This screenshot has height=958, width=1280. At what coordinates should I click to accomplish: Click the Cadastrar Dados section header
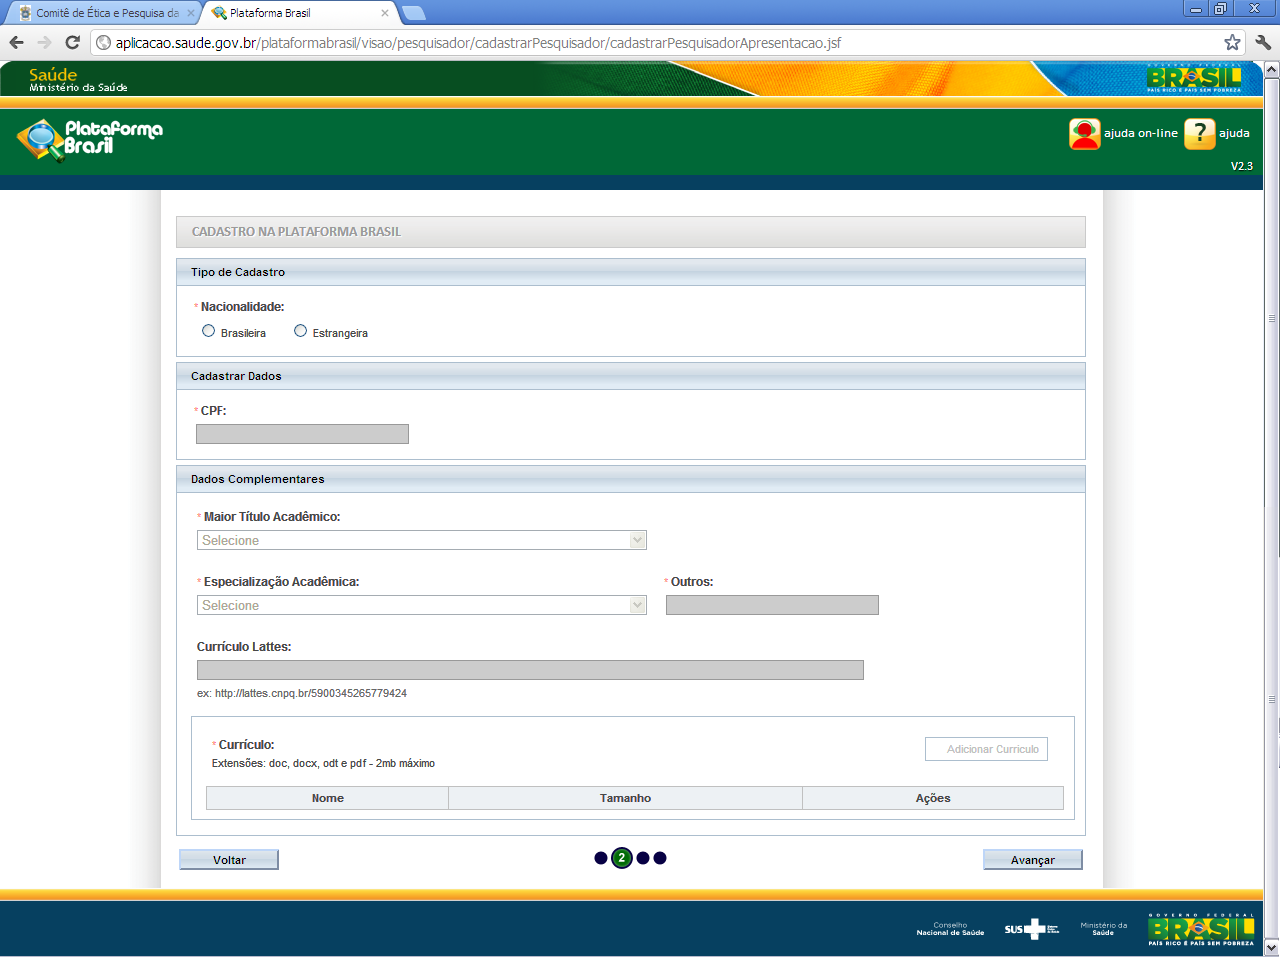[631, 376]
